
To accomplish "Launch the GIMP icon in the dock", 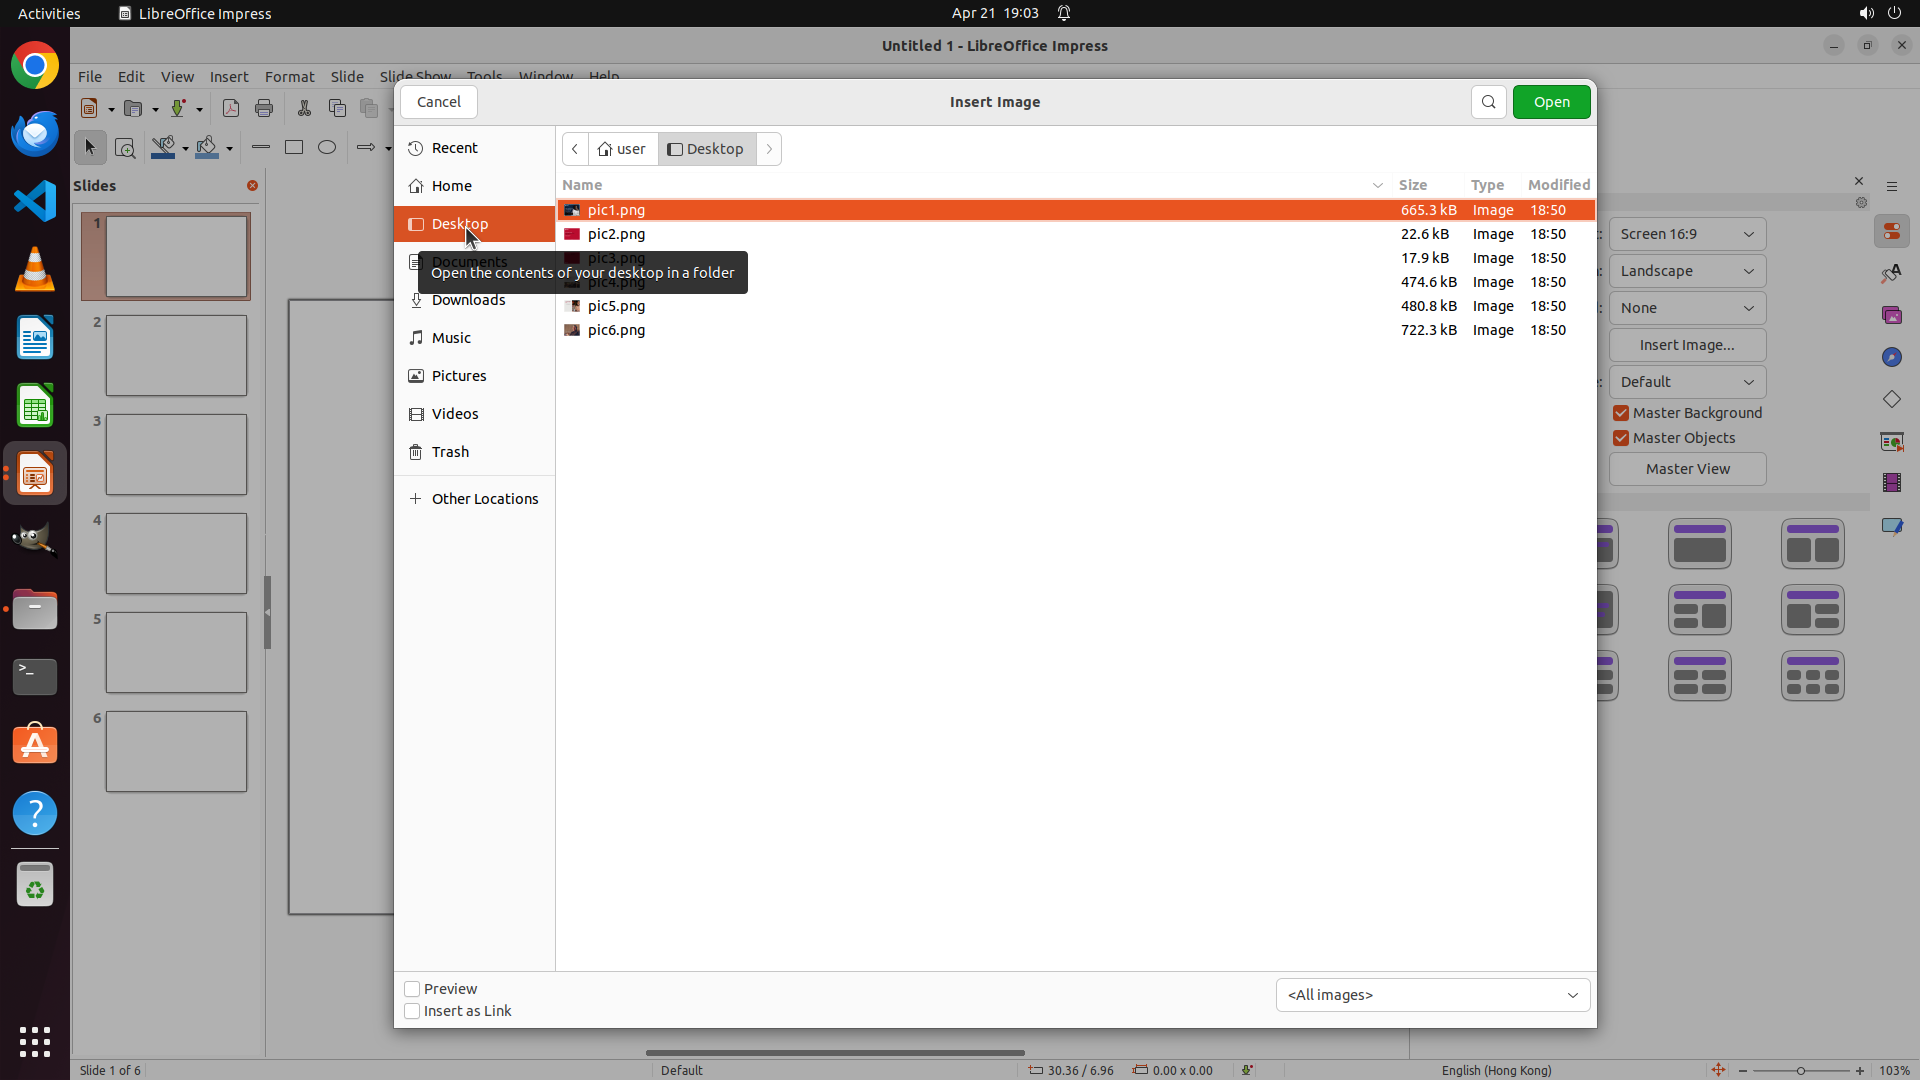I will pos(35,541).
